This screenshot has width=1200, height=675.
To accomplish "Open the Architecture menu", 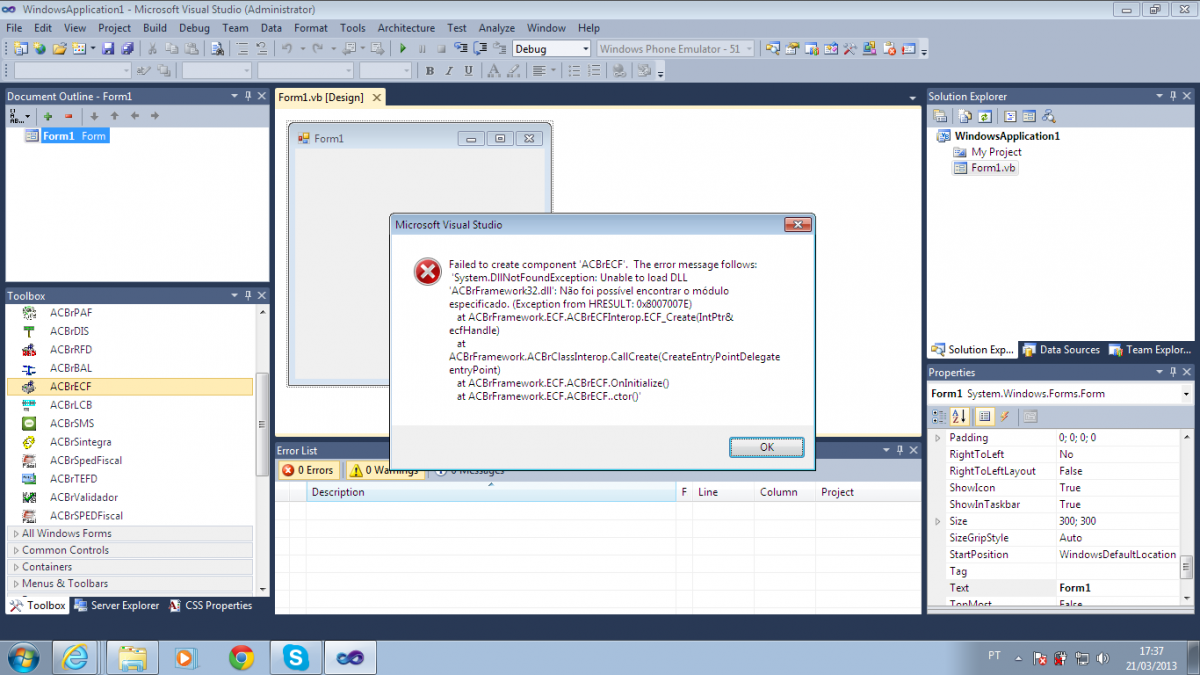I will coord(406,28).
